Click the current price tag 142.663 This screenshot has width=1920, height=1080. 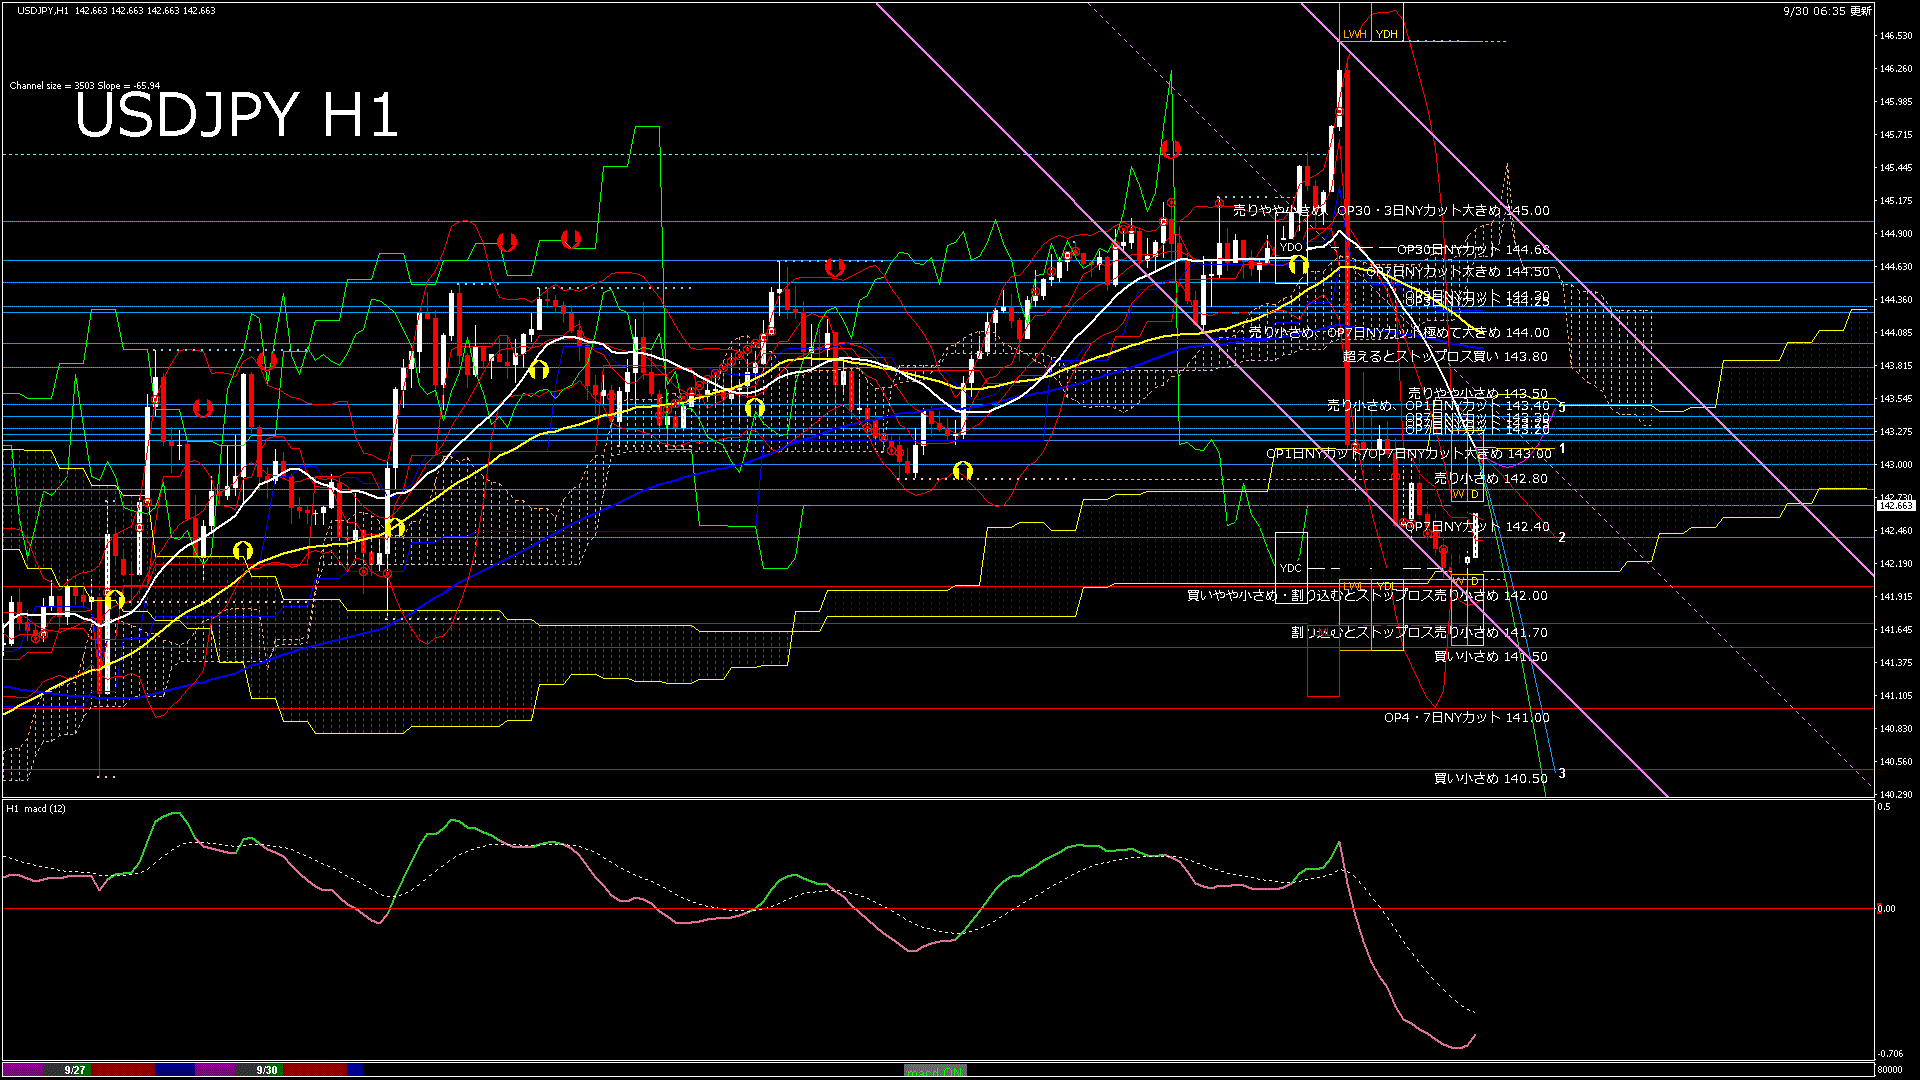point(1896,506)
